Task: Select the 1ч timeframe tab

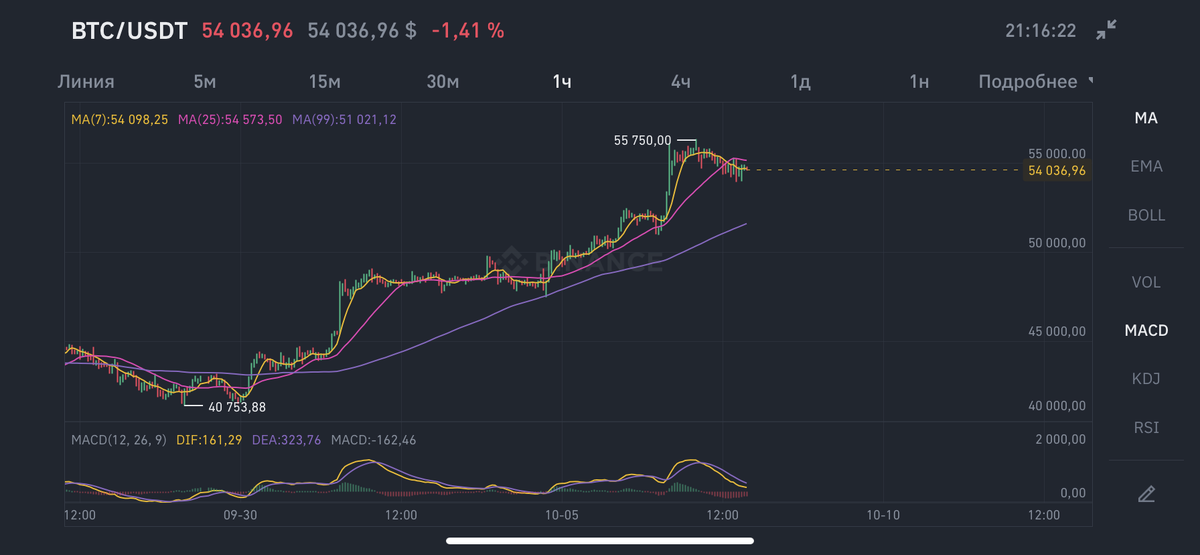Action: tap(562, 82)
